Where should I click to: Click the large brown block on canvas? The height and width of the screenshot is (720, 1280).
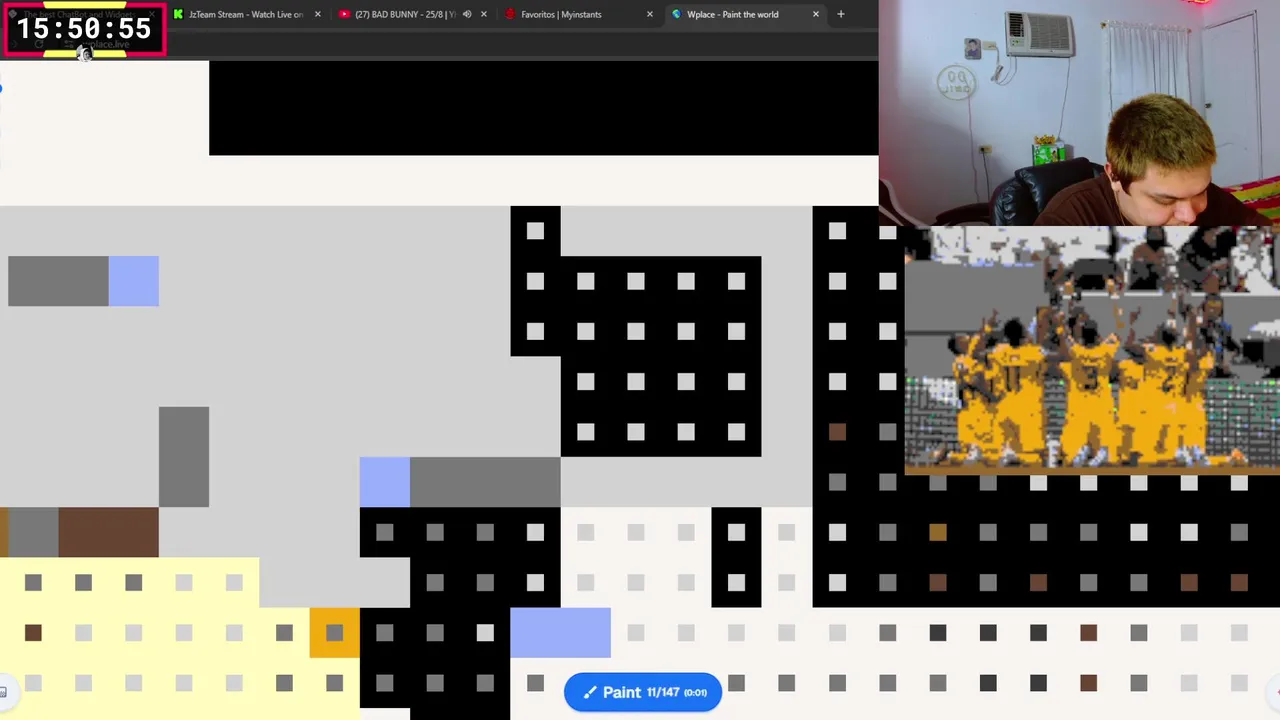(x=108, y=532)
